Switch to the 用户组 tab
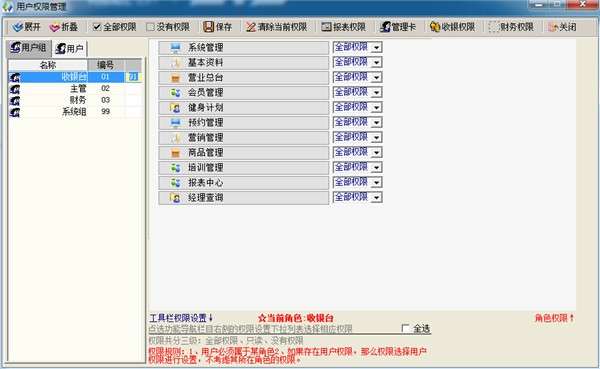The height and width of the screenshot is (369, 600). [x=29, y=48]
